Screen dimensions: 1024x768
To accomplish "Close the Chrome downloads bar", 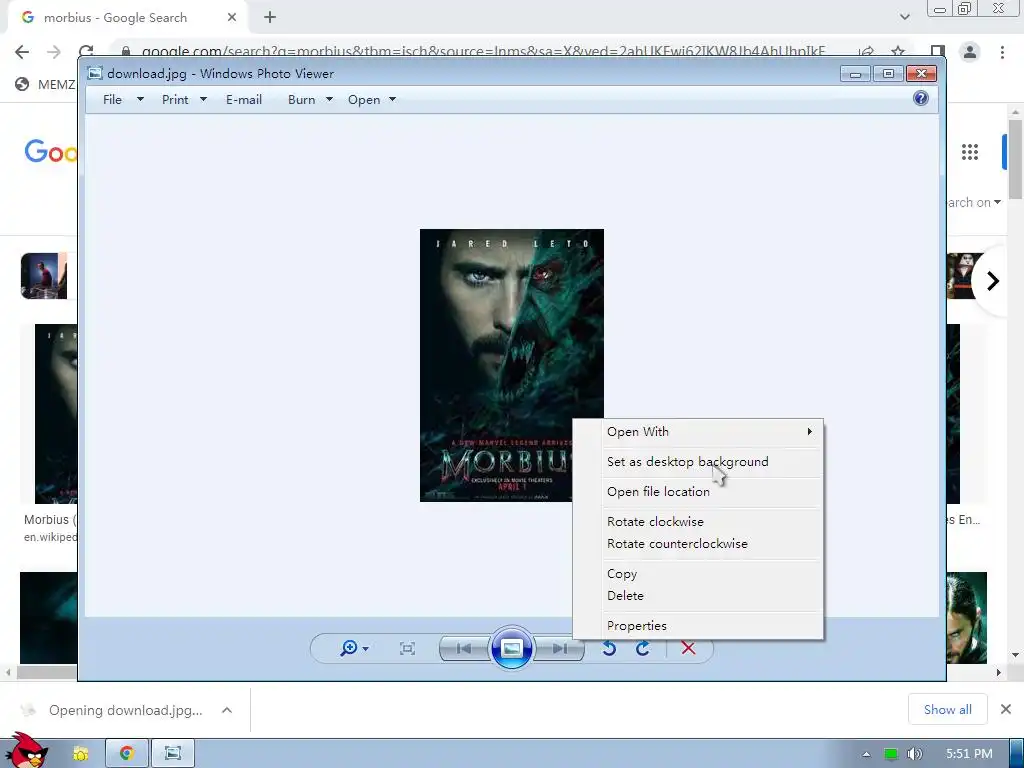I will click(x=1006, y=709).
